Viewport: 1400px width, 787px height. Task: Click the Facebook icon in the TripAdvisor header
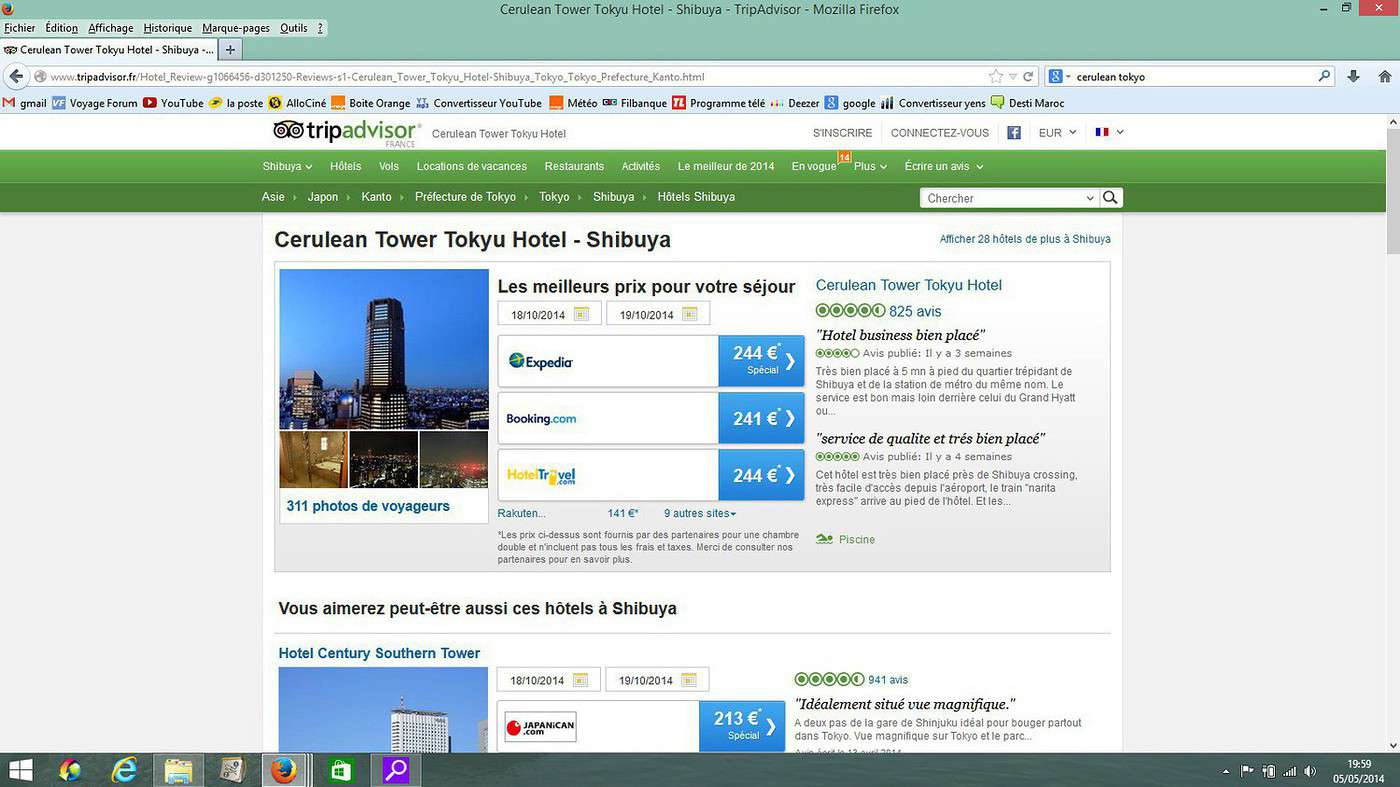pos(1013,132)
